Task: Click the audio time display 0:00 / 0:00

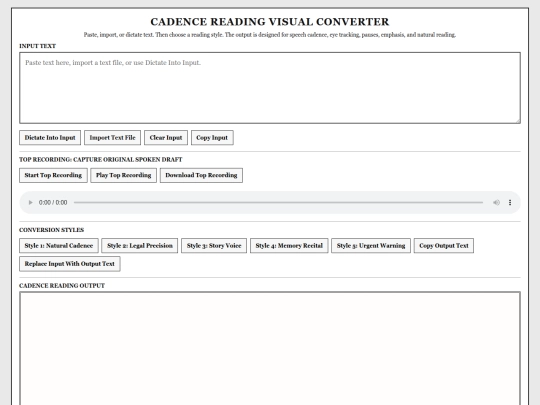Action: point(53,202)
